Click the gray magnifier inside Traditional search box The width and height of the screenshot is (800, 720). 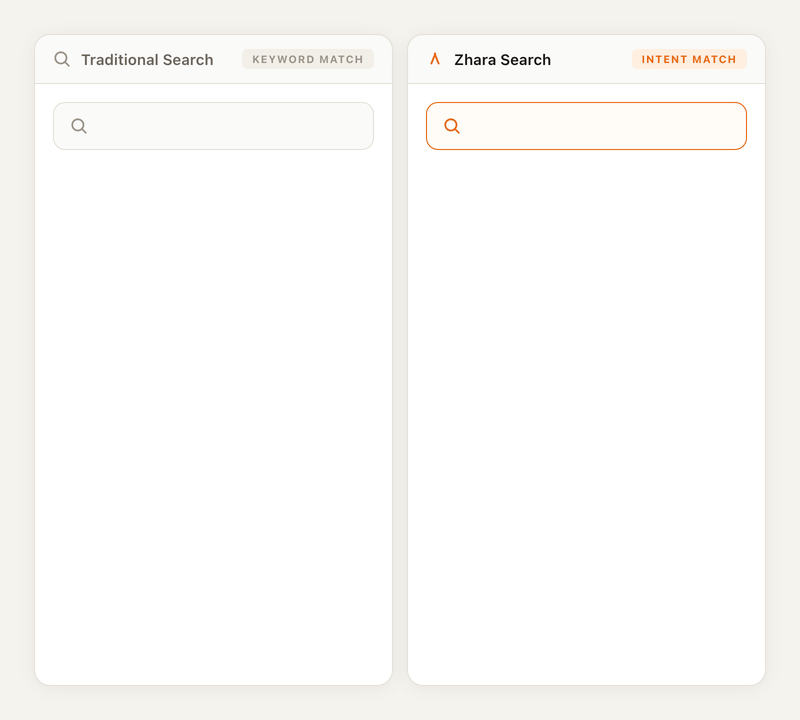(x=79, y=126)
